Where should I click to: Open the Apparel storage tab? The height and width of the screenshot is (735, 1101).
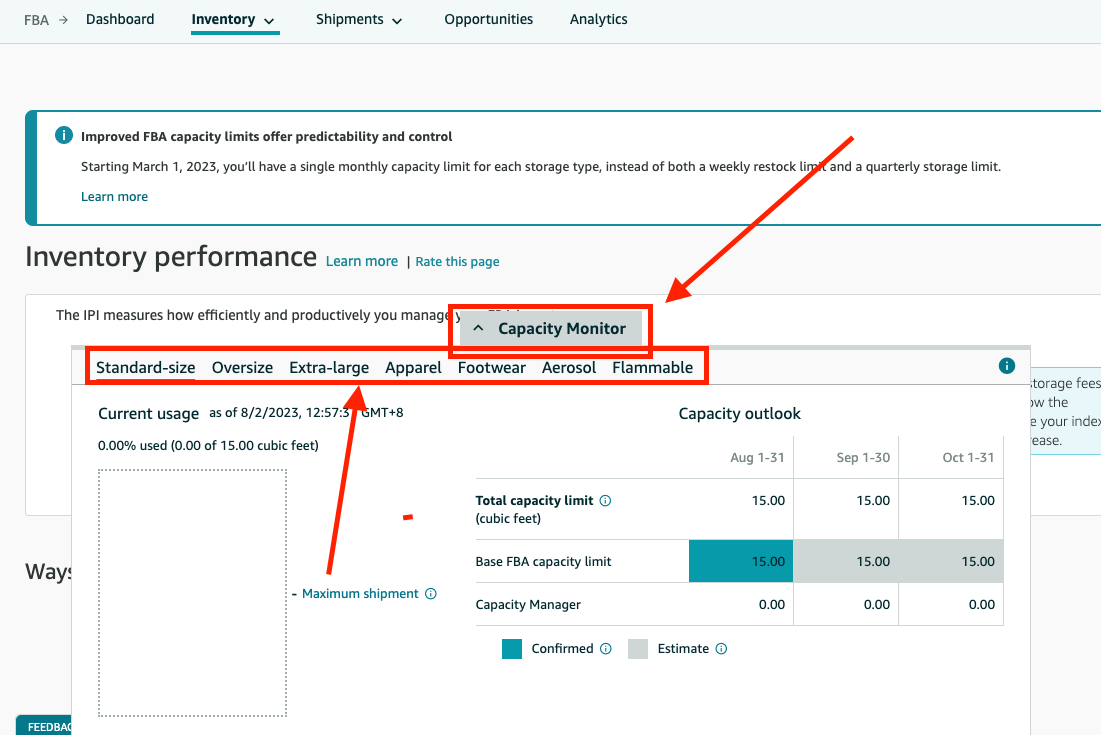coord(413,368)
